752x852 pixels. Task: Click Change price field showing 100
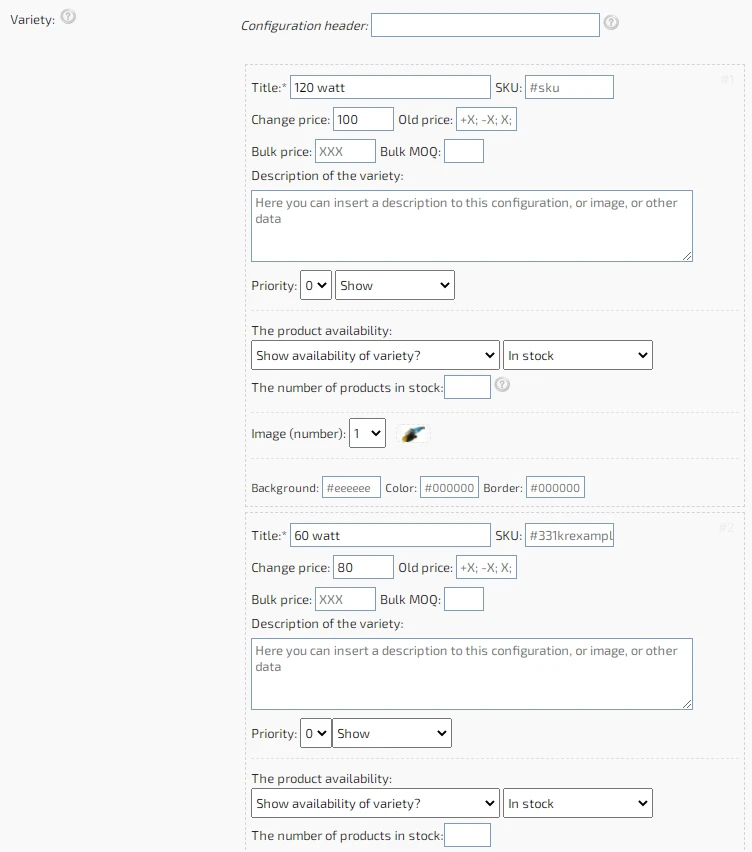pyautogui.click(x=363, y=119)
